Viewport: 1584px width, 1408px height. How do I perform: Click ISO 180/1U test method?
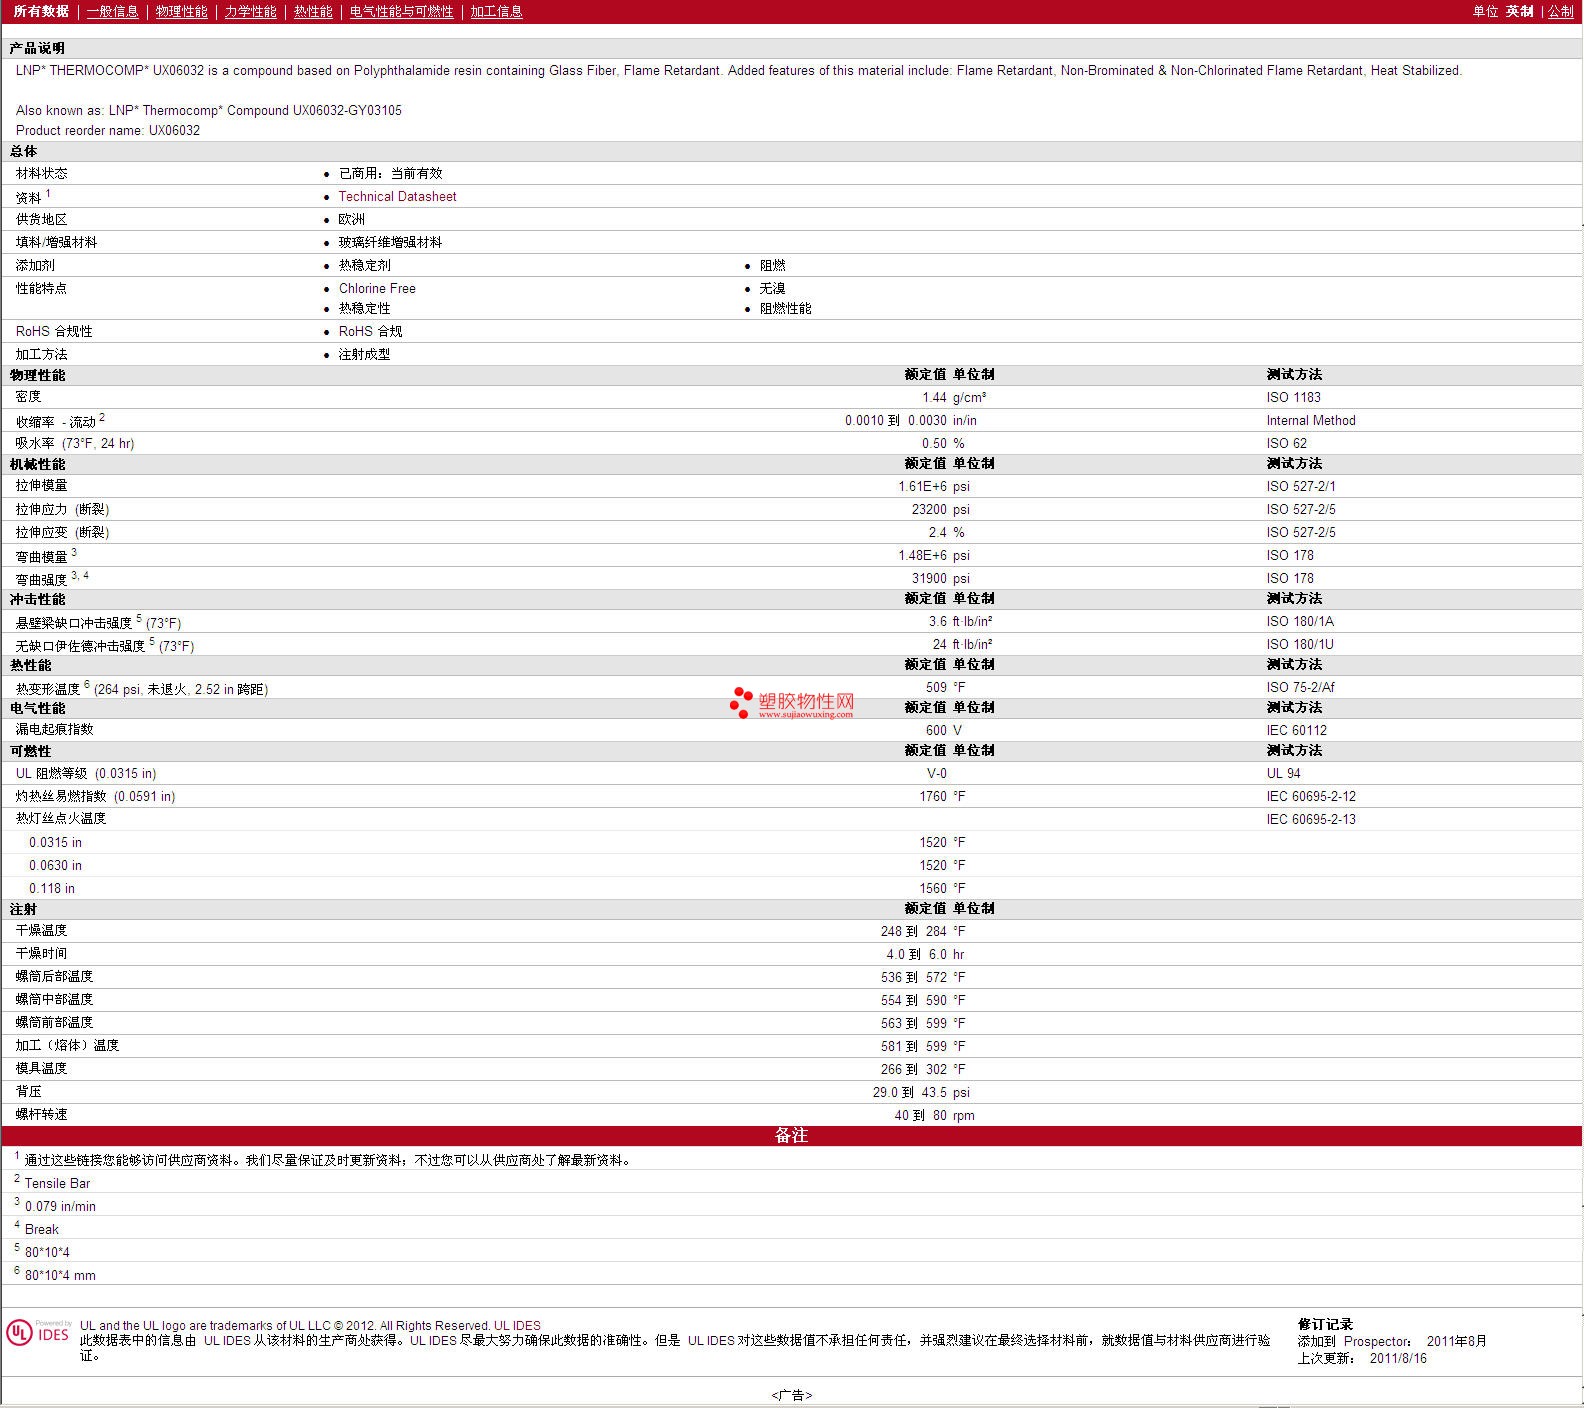1300,644
